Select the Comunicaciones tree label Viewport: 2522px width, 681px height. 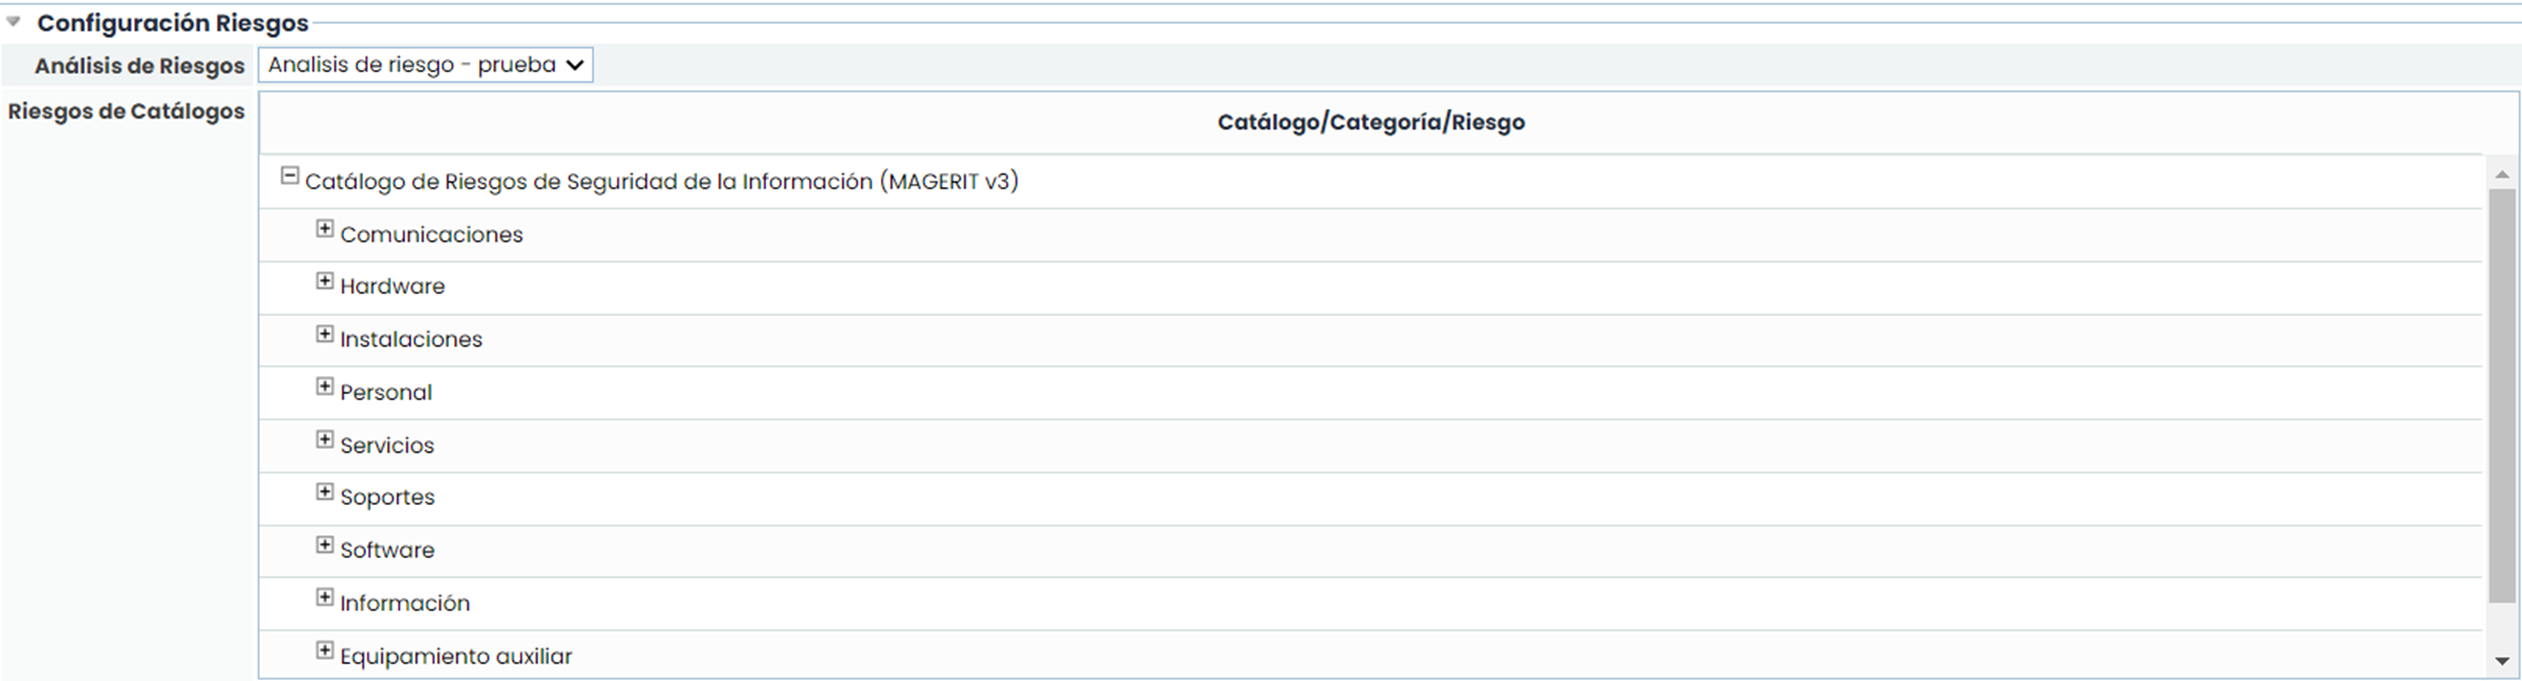[431, 235]
